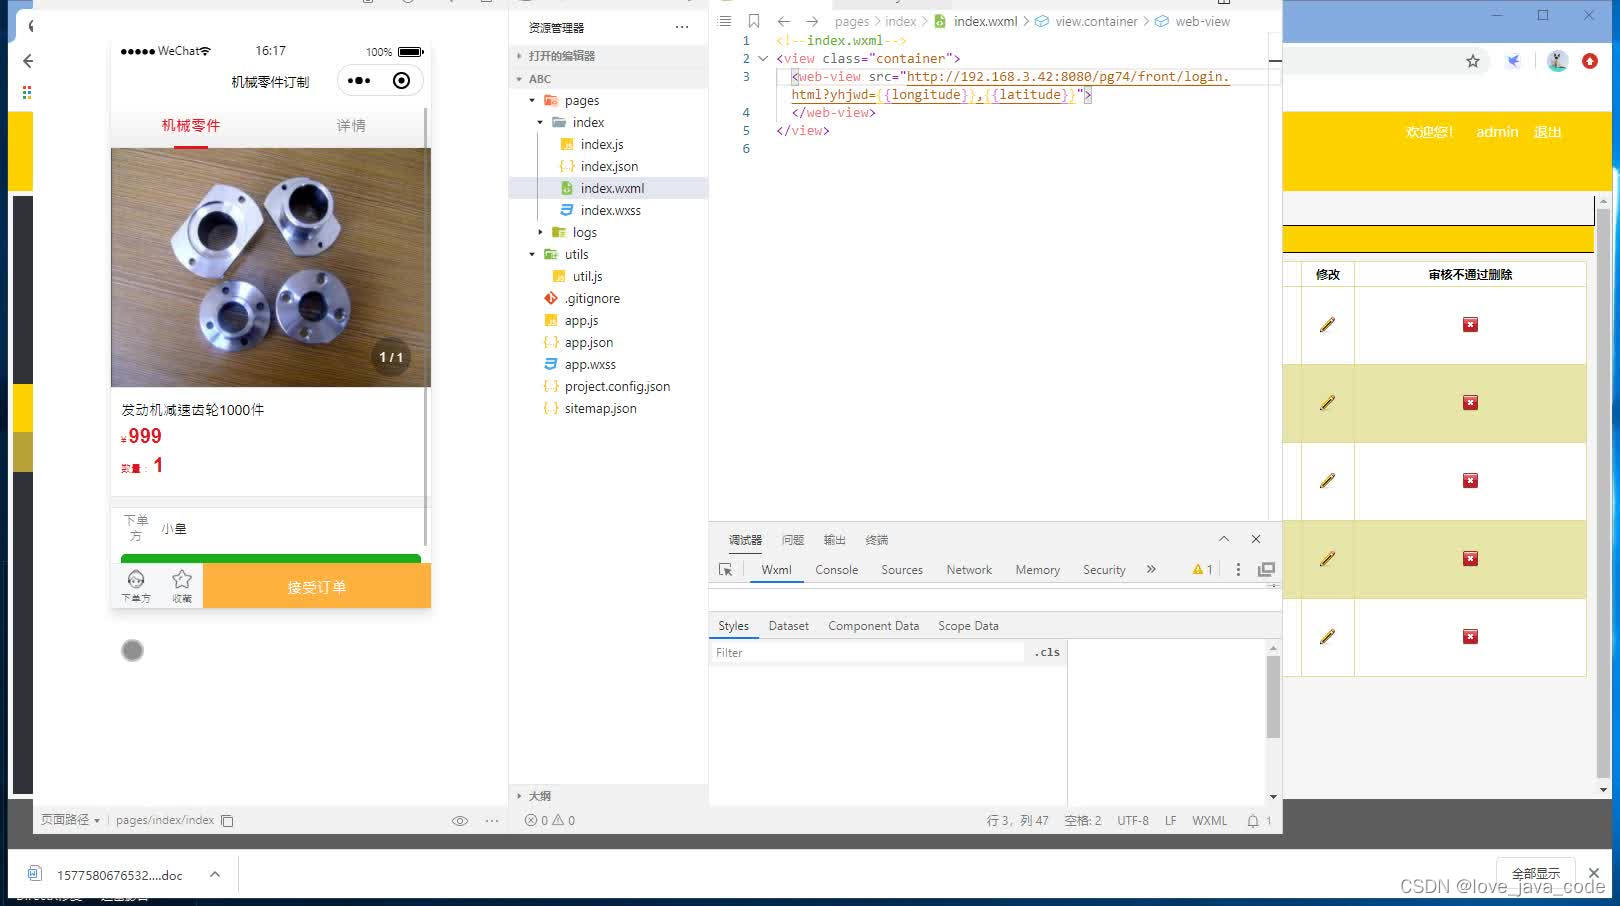
Task: Fold the view container block at line 2
Action: coord(763,59)
